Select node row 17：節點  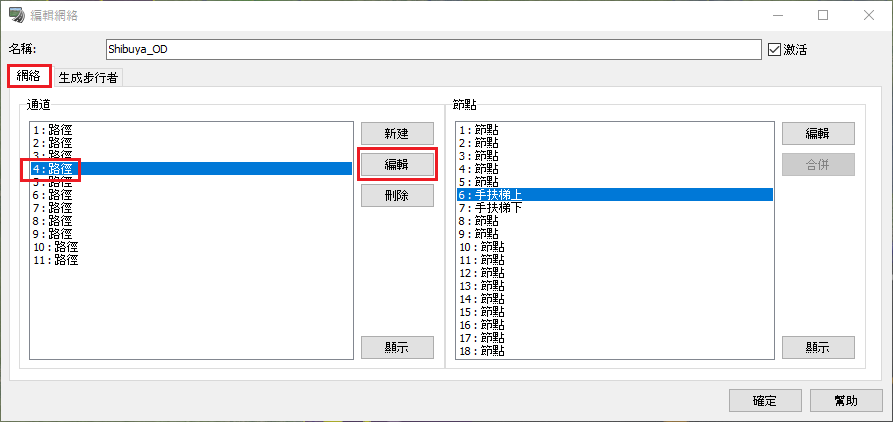(x=615, y=338)
